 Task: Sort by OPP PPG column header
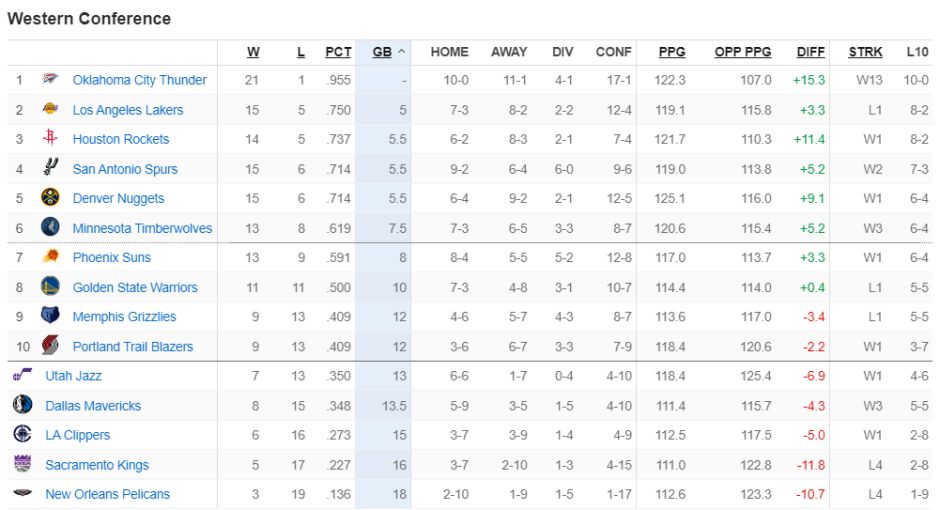[743, 52]
